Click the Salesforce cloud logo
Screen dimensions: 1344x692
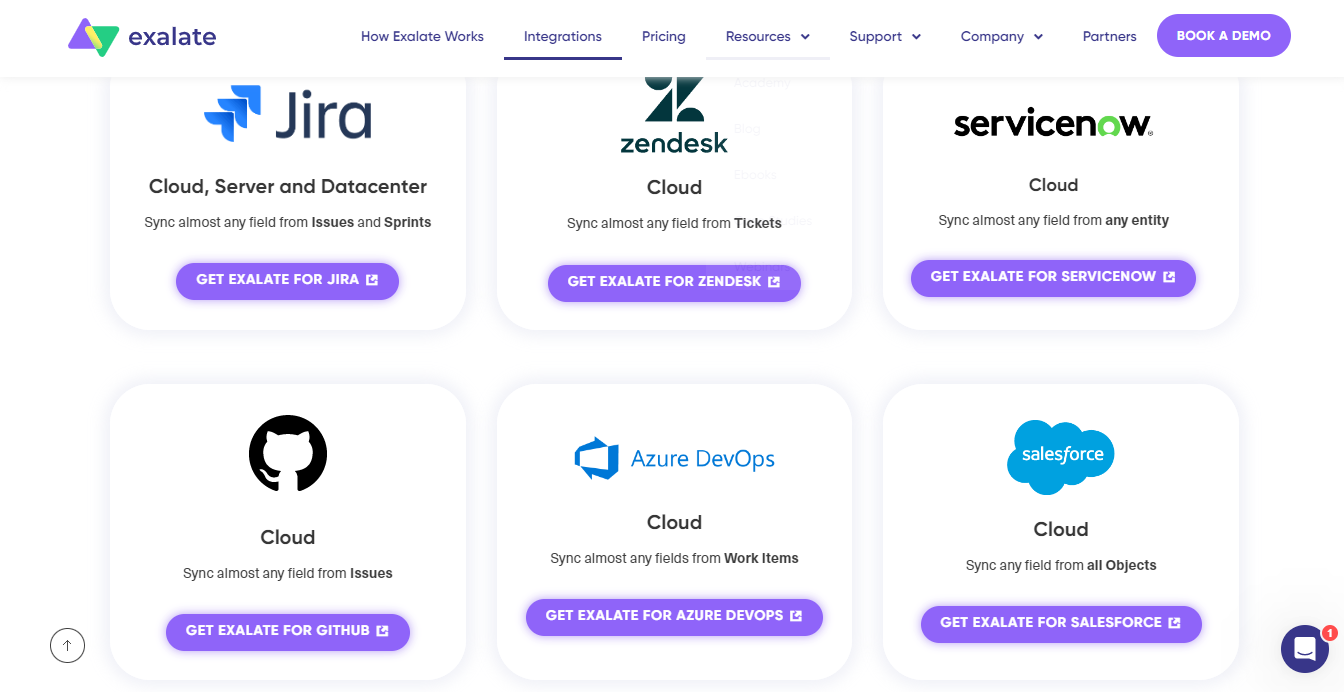[x=1060, y=457]
